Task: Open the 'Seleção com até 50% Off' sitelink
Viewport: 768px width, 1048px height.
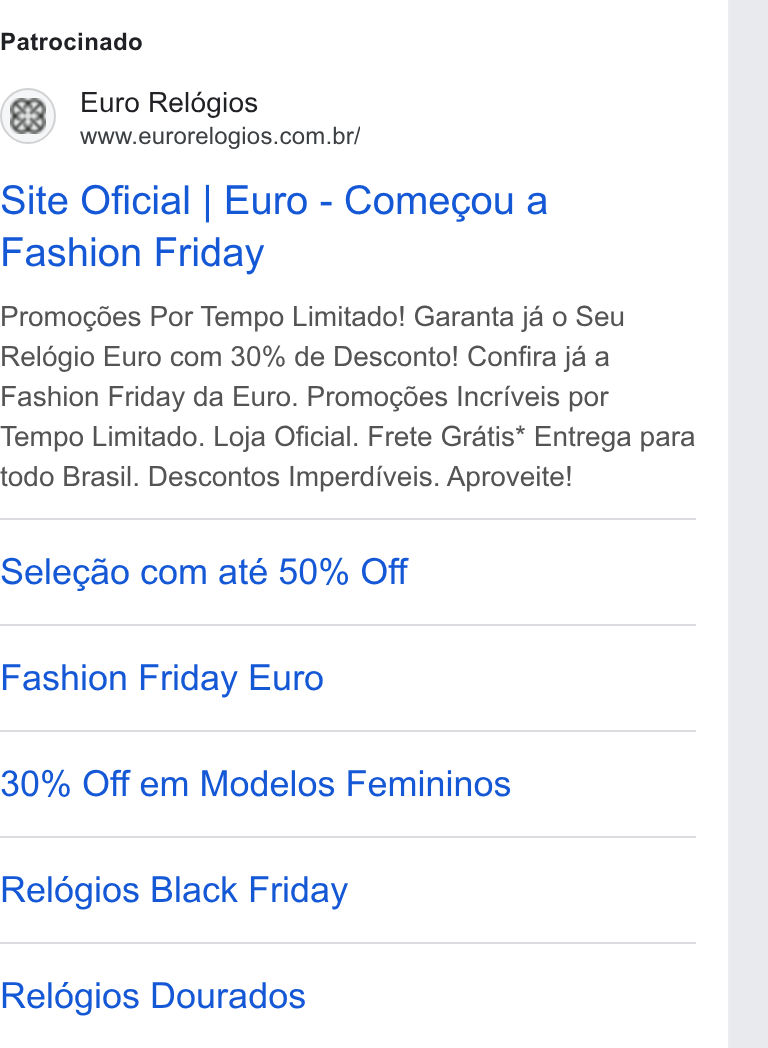Action: point(204,572)
